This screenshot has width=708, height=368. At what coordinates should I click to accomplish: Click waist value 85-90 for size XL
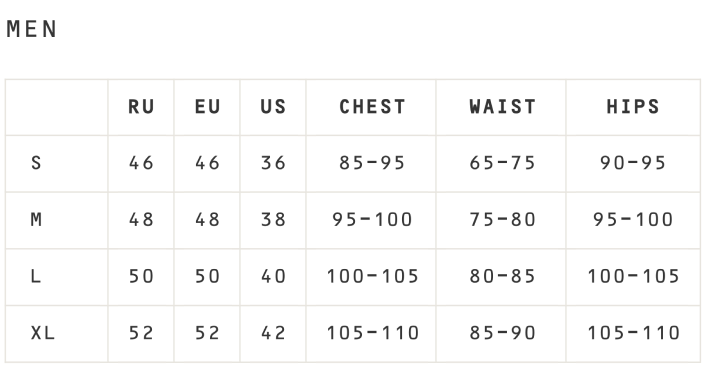click(x=502, y=333)
